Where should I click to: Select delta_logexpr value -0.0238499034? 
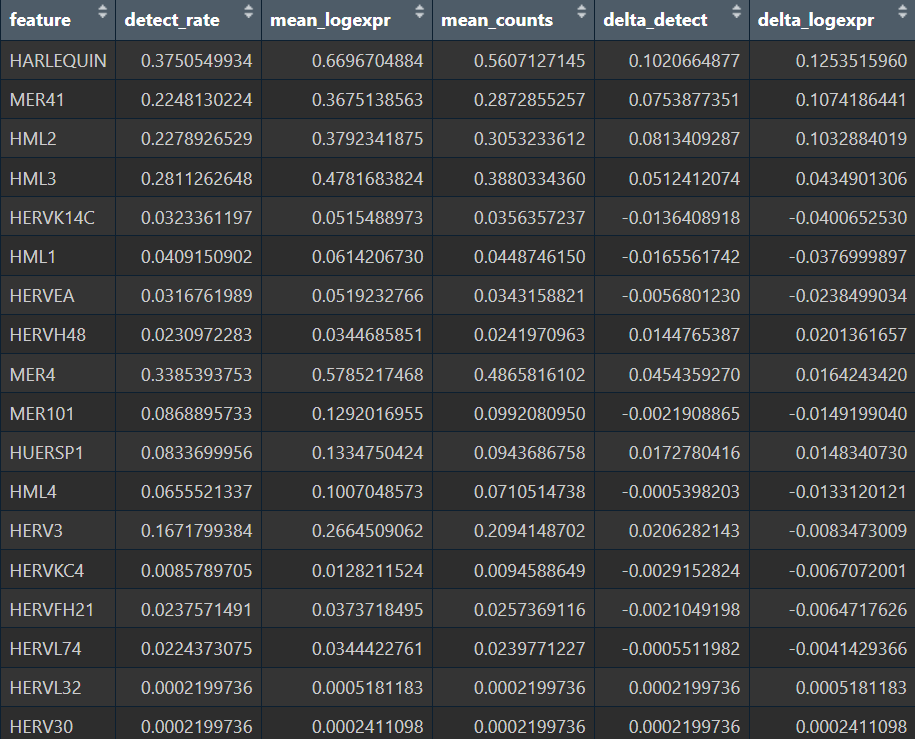(x=843, y=296)
